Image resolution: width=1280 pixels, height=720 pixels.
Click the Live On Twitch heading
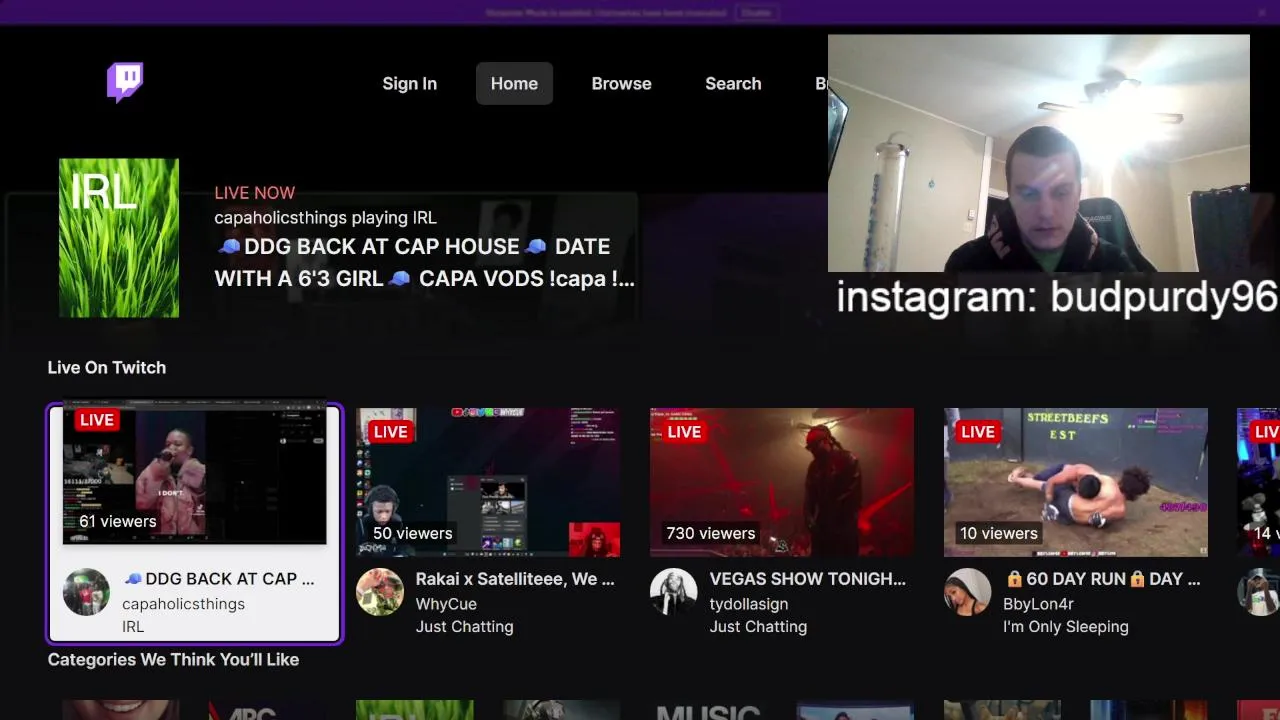pyautogui.click(x=107, y=368)
